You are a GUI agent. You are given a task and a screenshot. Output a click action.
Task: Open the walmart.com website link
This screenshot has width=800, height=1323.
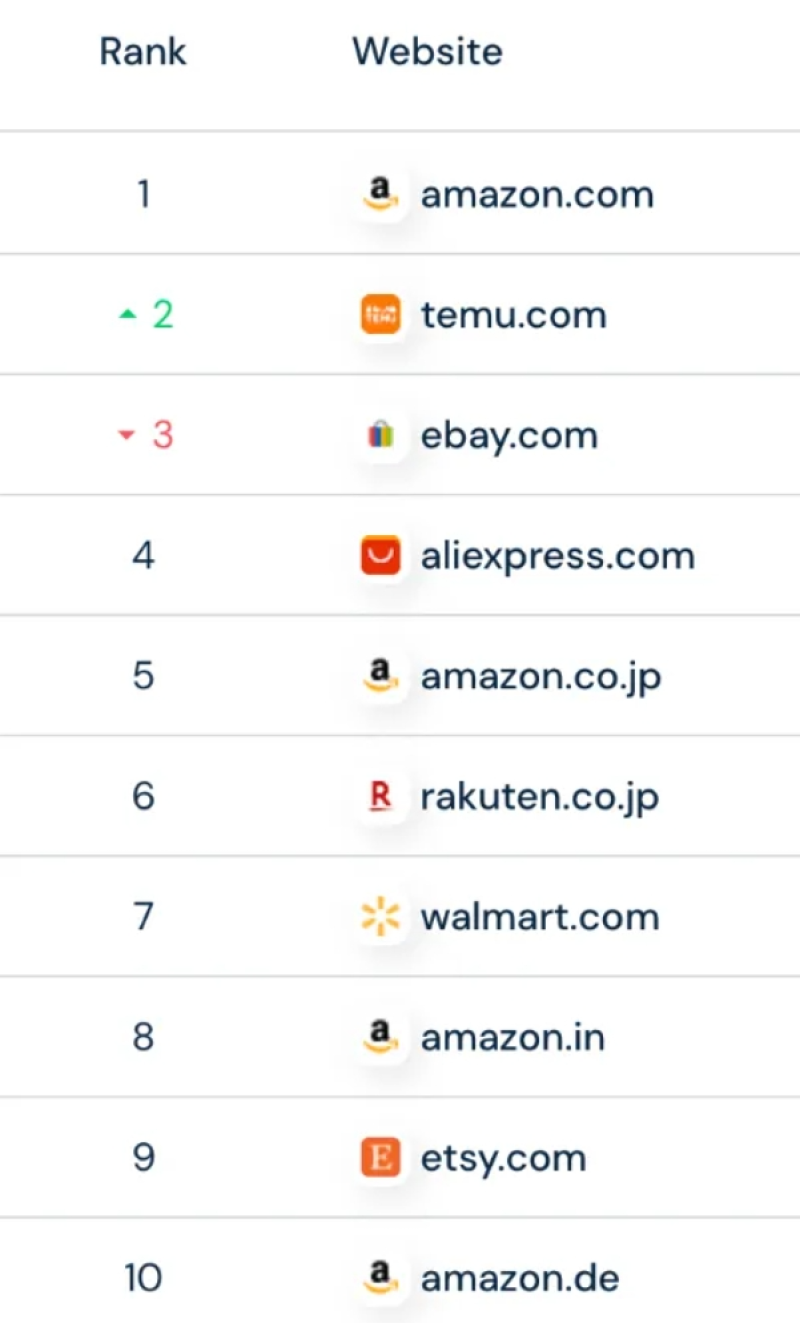[x=539, y=917]
